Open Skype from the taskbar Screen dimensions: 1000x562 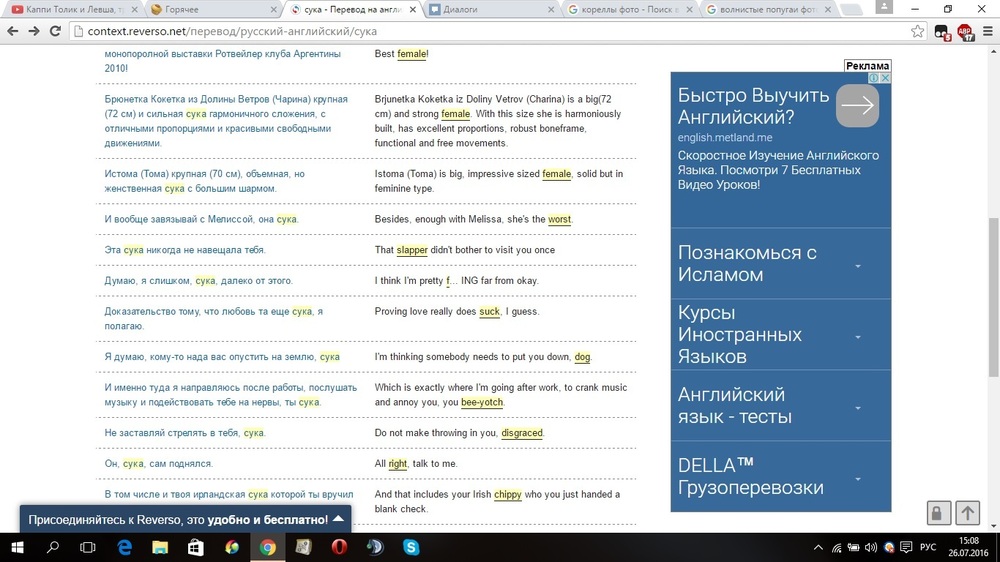pyautogui.click(x=411, y=547)
